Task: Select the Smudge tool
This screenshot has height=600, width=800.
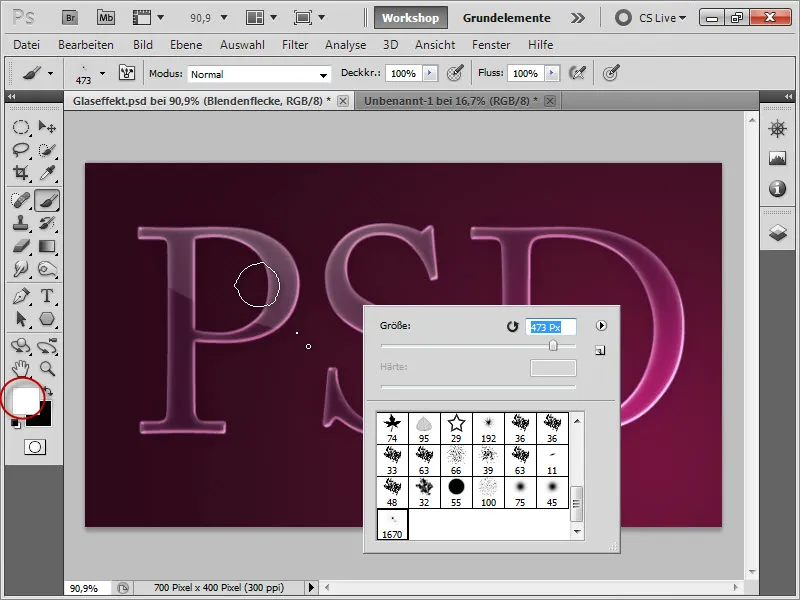Action: point(21,269)
